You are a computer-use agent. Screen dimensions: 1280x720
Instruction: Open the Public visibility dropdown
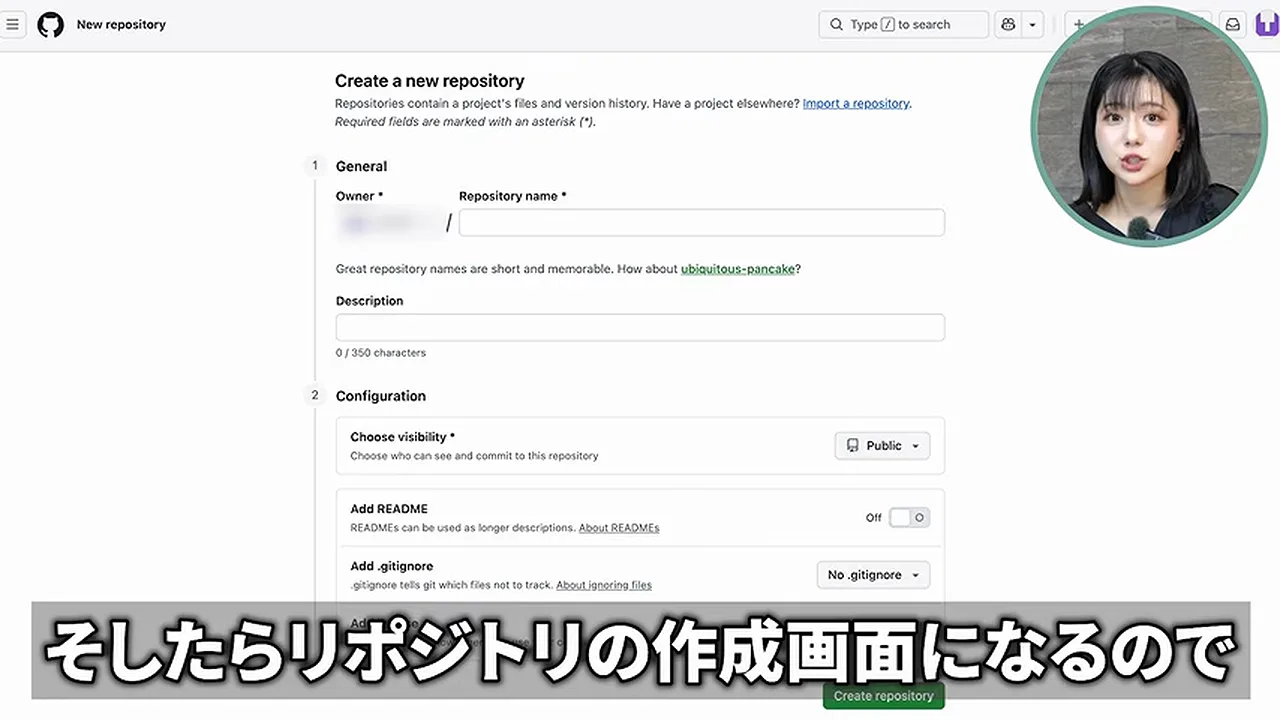point(882,446)
